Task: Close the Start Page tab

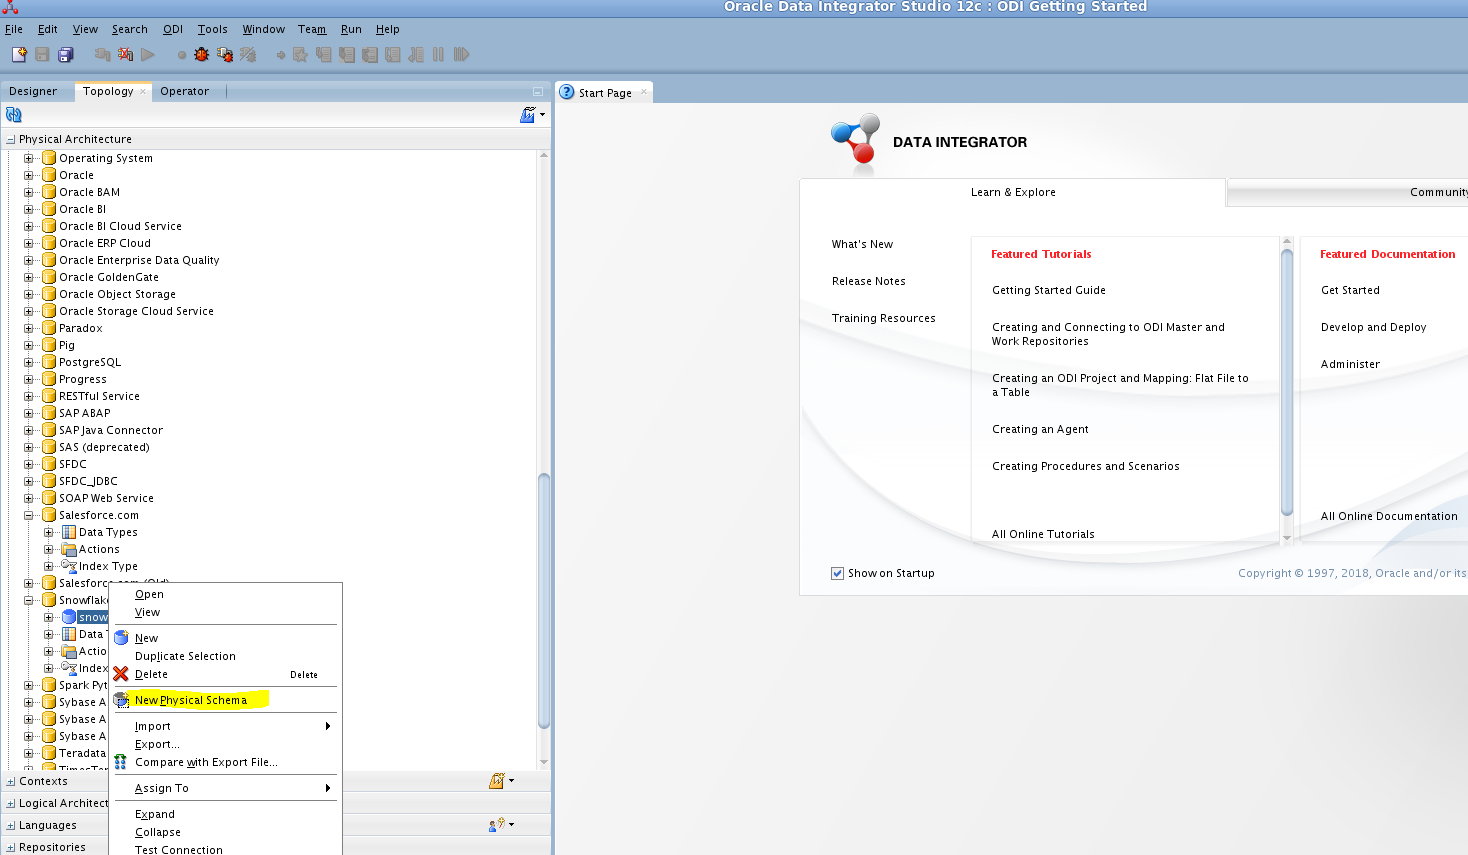Action: click(644, 92)
